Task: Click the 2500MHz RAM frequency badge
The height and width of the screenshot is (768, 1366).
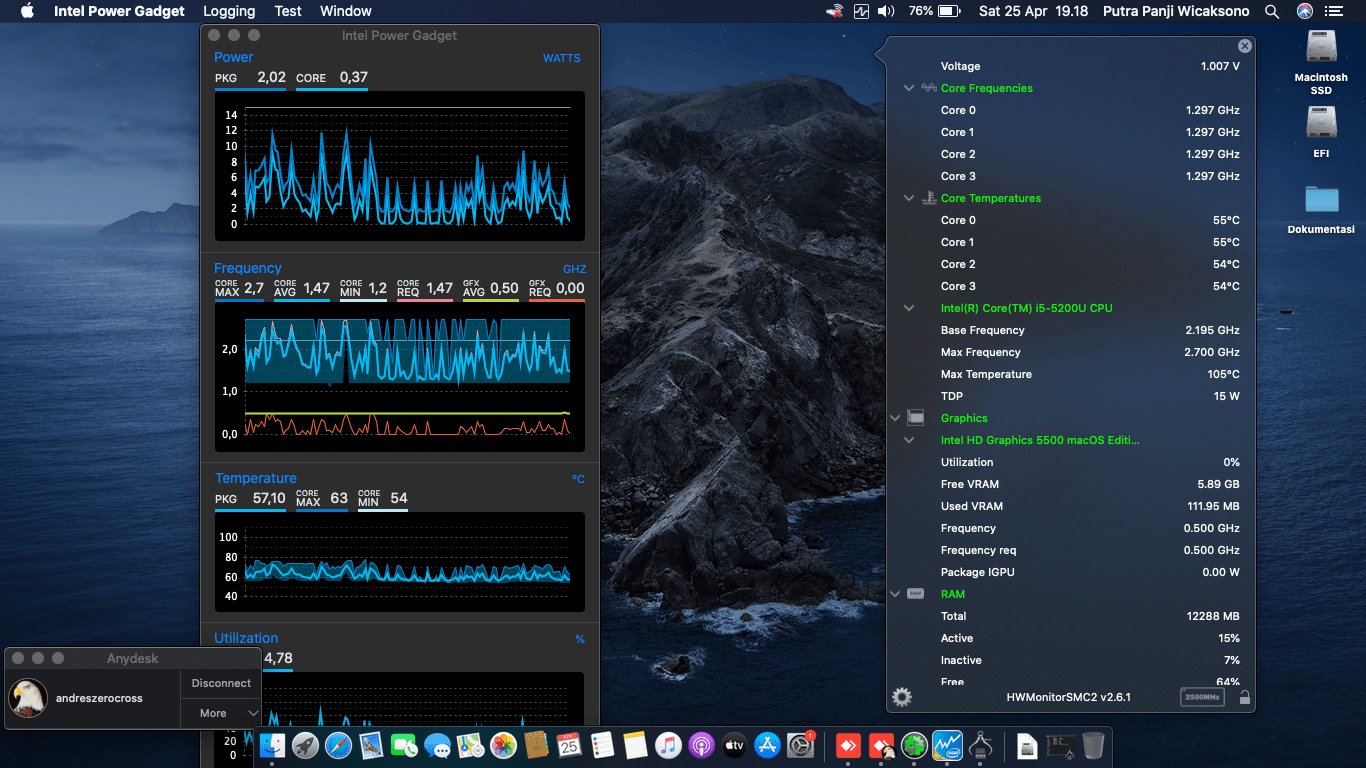Action: click(1202, 697)
